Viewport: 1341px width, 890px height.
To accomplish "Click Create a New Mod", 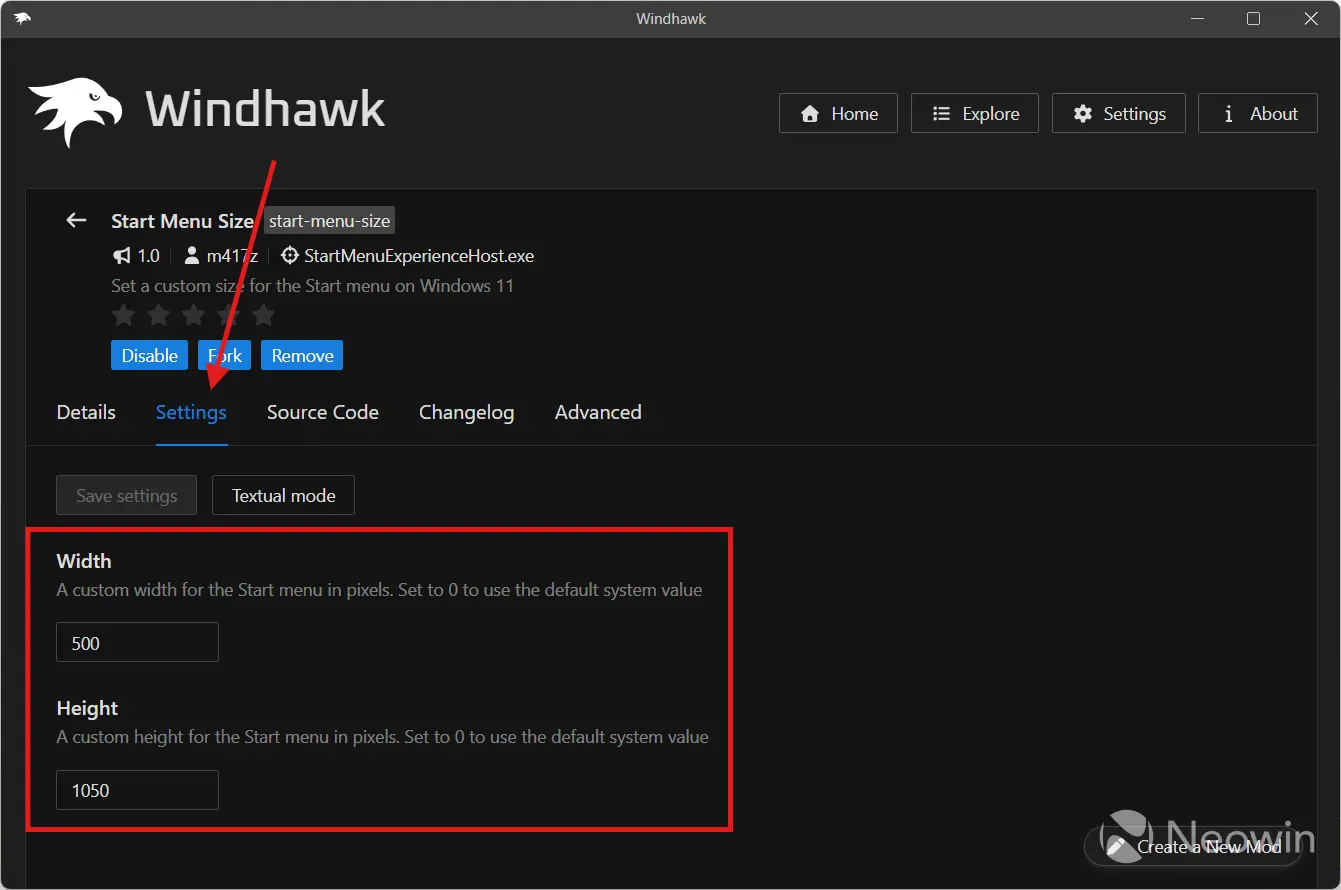I will pyautogui.click(x=1208, y=846).
